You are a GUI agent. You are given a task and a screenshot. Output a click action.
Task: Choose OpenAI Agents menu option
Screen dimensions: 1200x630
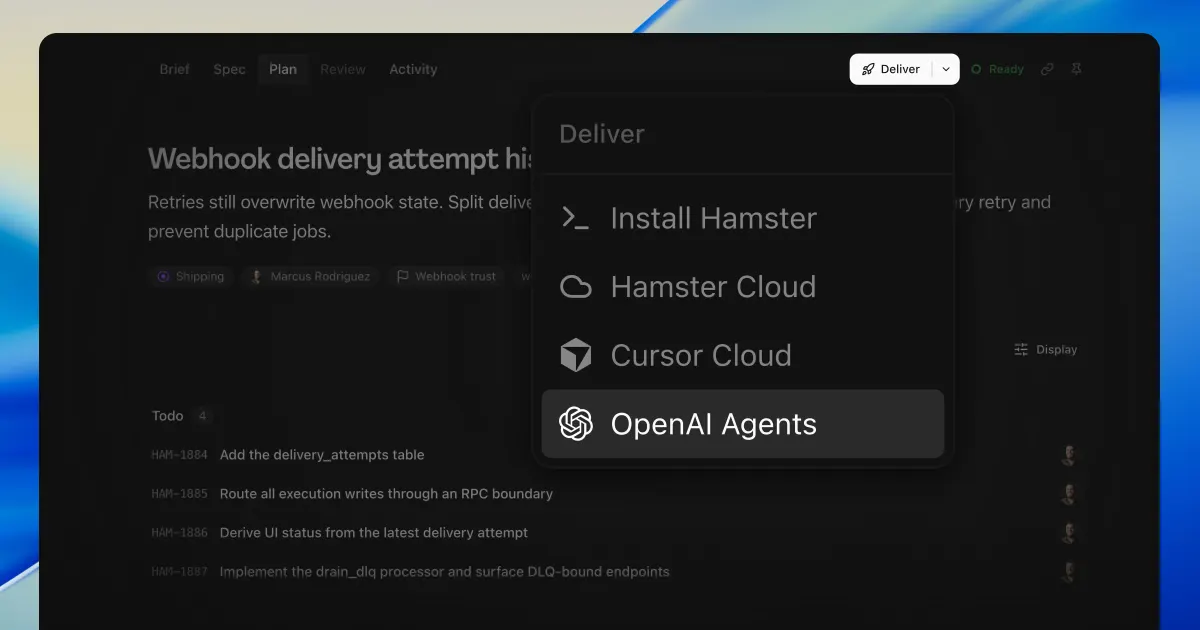click(742, 424)
